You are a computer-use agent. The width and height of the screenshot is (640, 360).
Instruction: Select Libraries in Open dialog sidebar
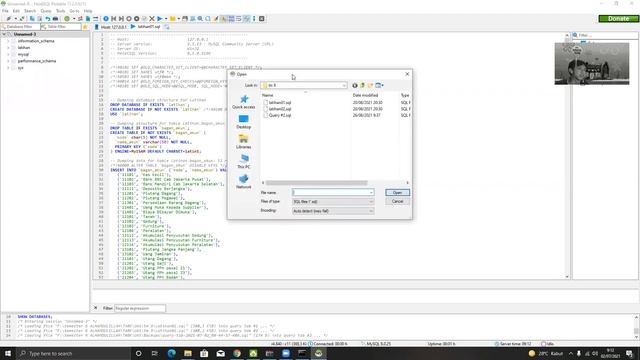(x=244, y=142)
